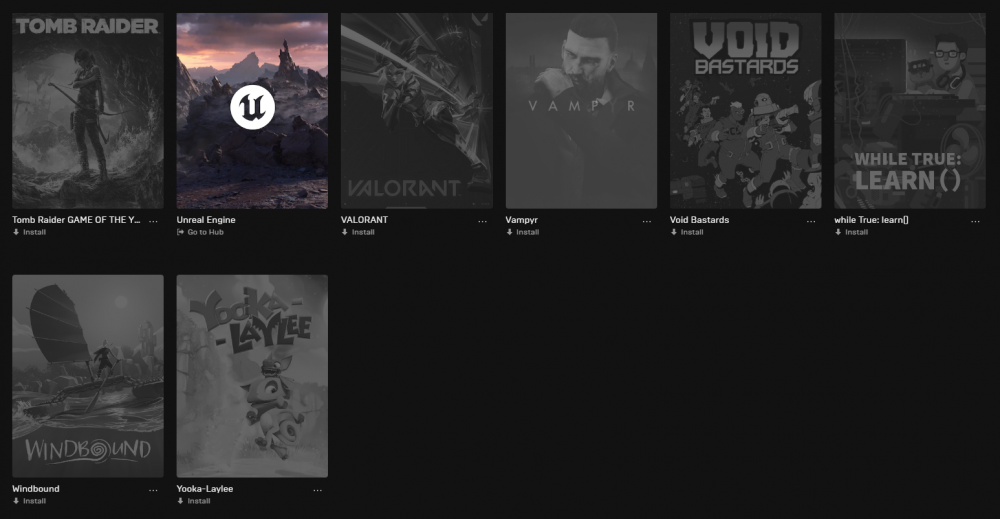This screenshot has height=519, width=1000.
Task: Open the more options for while True: learn()
Action: (x=975, y=221)
